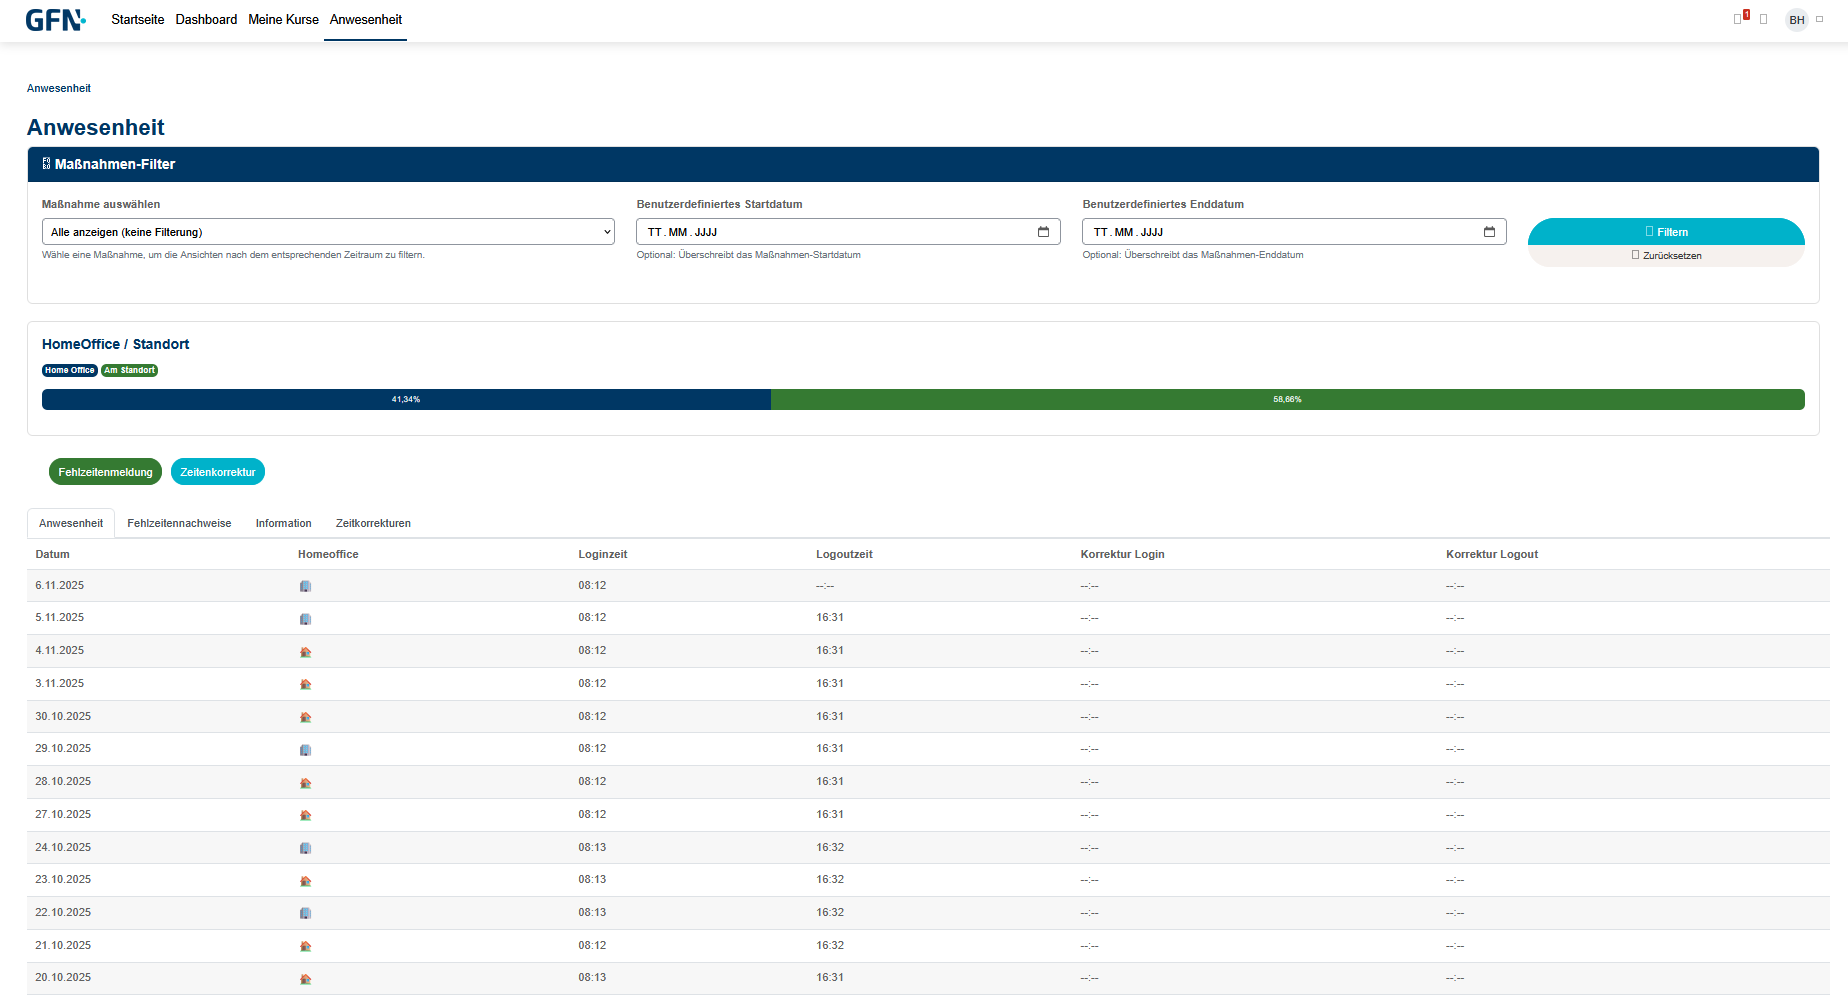Switch to the Fehlzeitennachweise tab
The image size is (1848, 1000).
point(179,523)
